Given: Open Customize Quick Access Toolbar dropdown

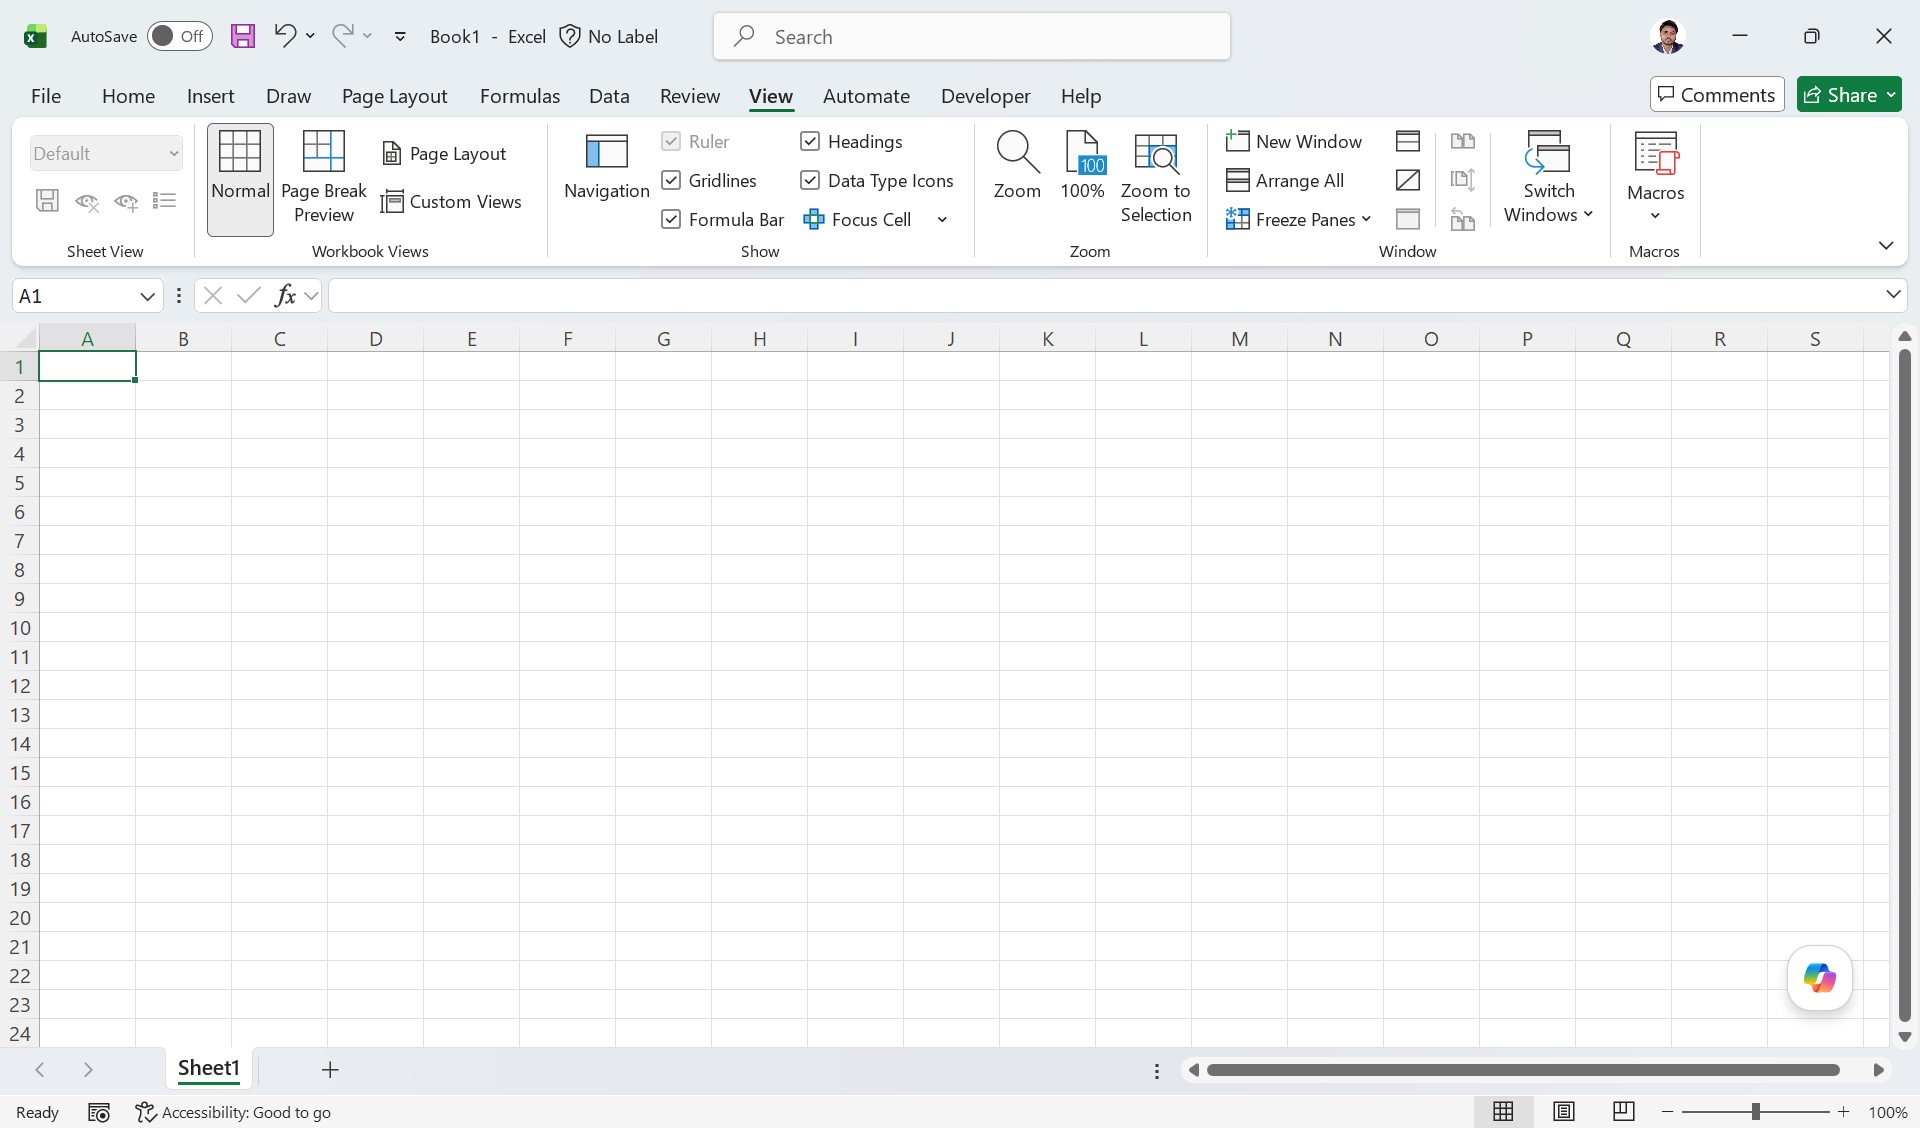Looking at the screenshot, I should [x=400, y=37].
